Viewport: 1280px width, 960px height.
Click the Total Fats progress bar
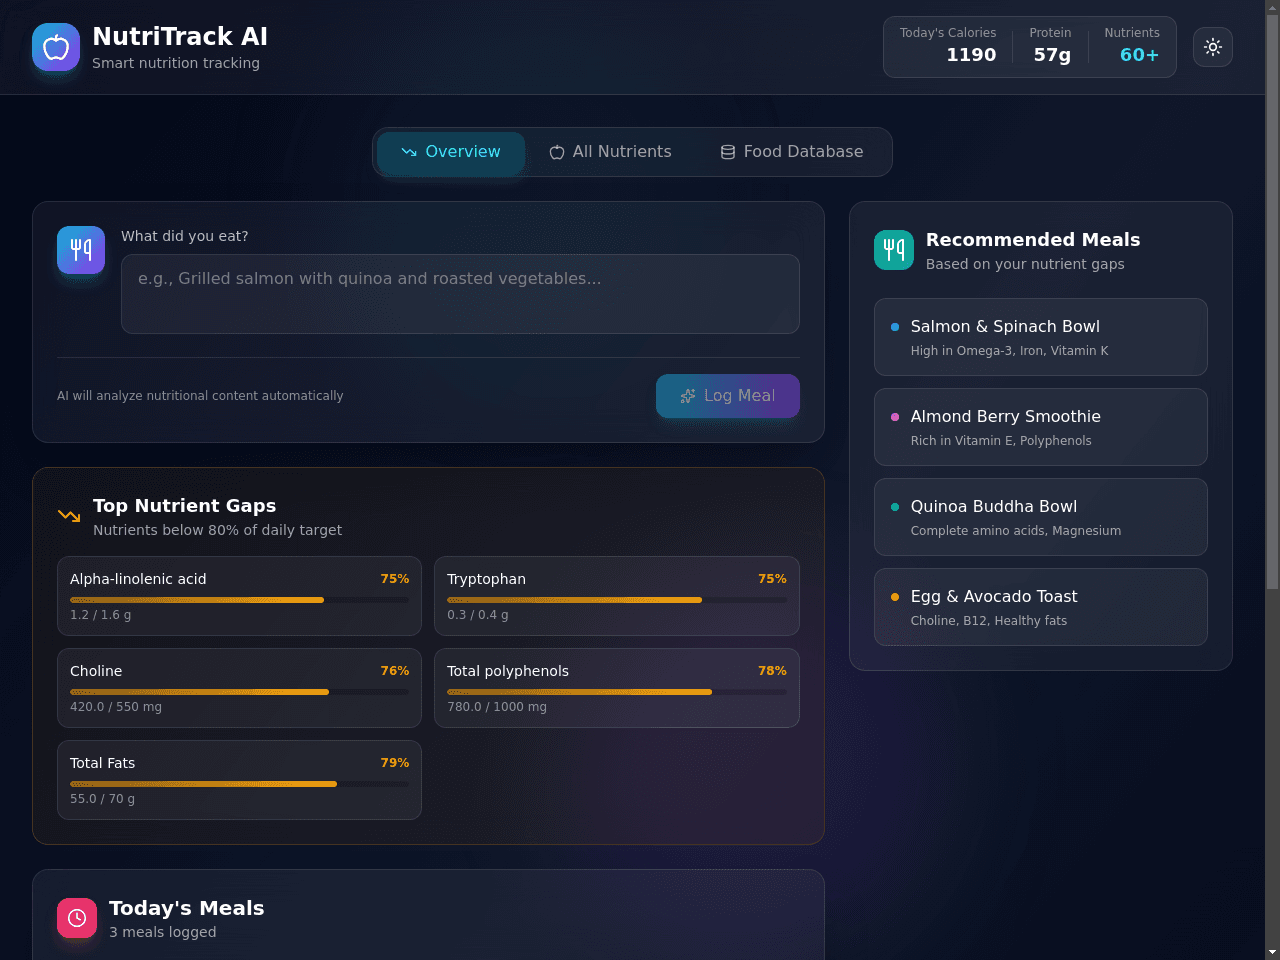(239, 784)
